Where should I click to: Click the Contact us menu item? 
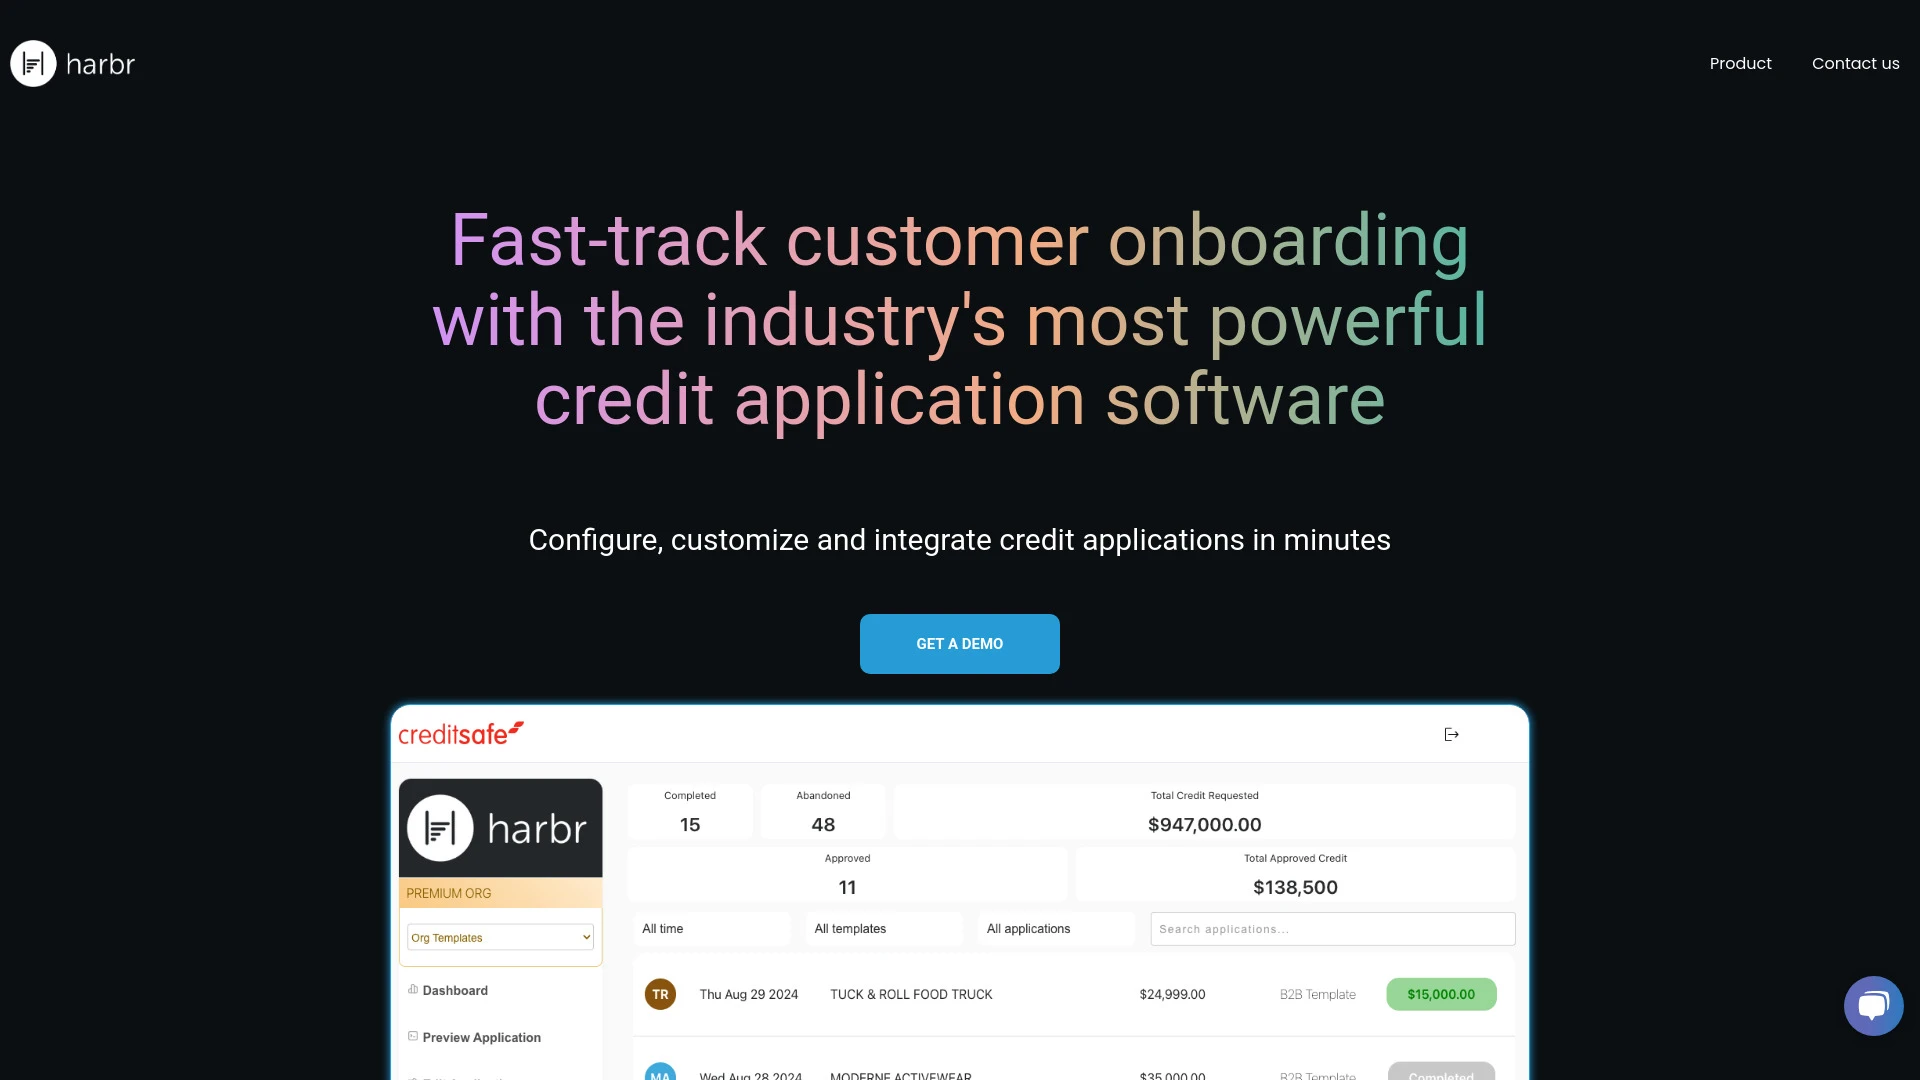pyautogui.click(x=1855, y=63)
